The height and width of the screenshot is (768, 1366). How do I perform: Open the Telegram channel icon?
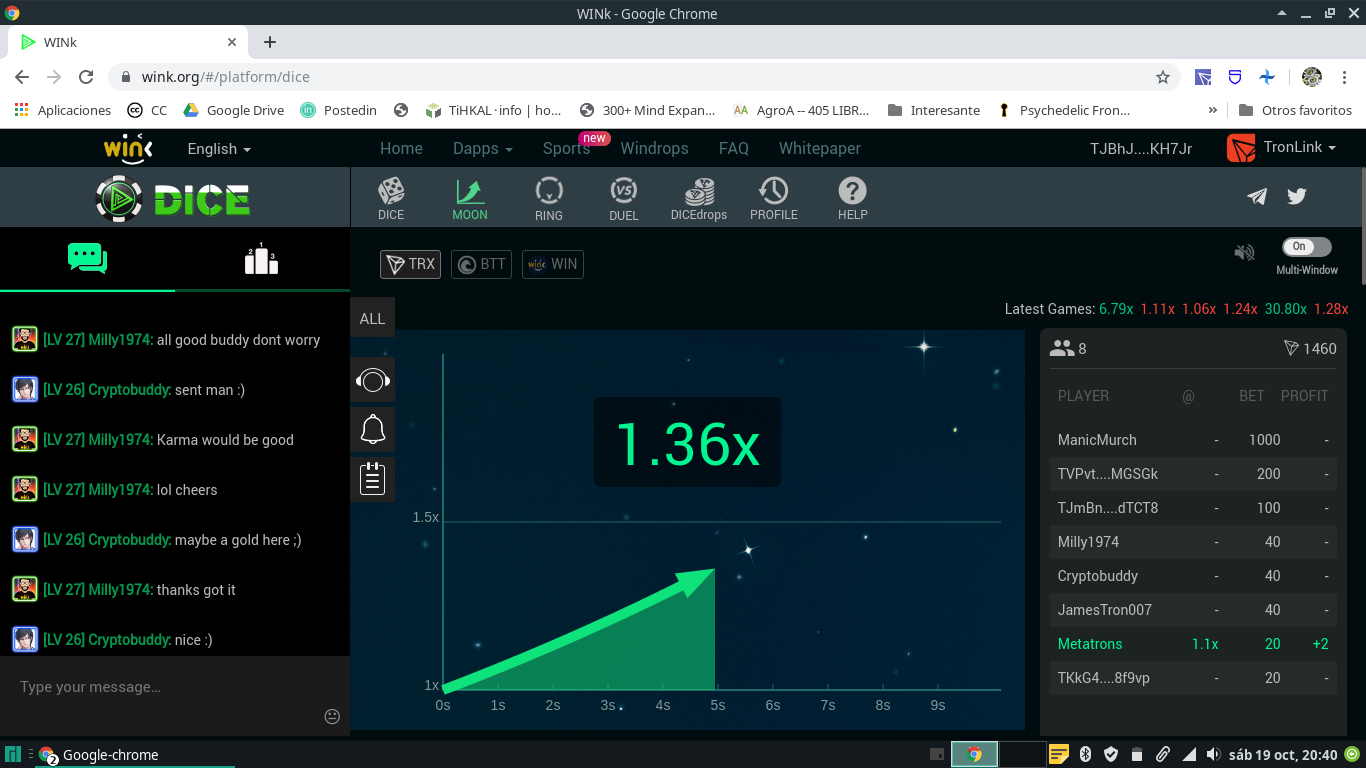tap(1257, 196)
